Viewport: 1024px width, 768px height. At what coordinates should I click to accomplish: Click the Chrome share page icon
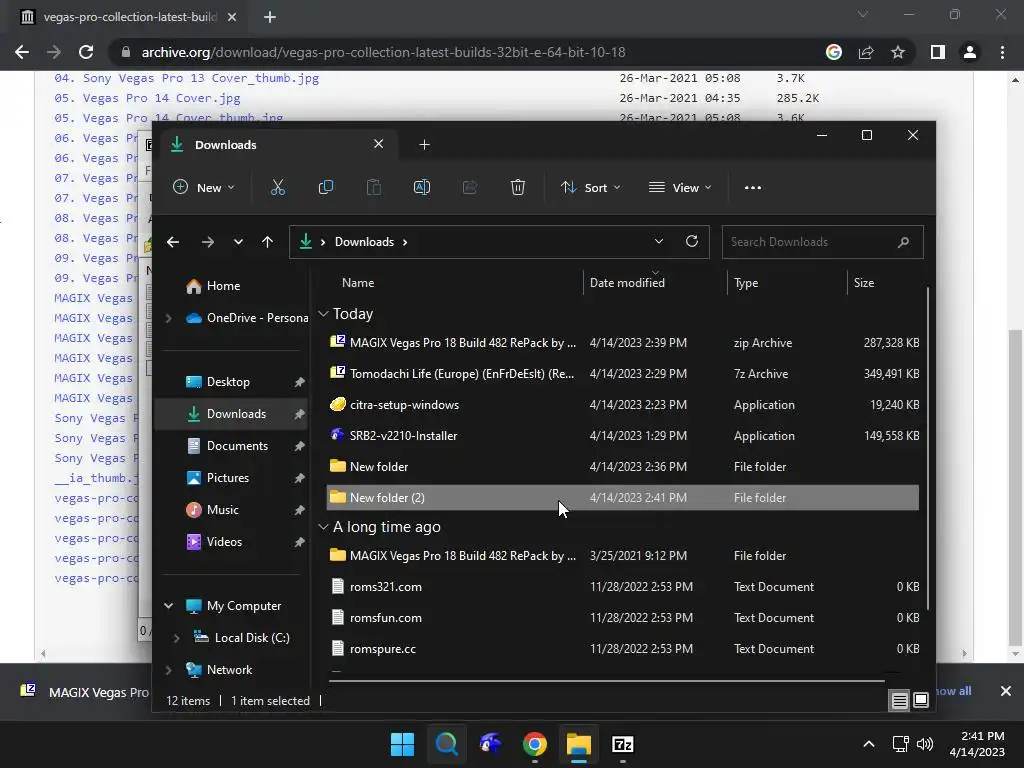[866, 52]
